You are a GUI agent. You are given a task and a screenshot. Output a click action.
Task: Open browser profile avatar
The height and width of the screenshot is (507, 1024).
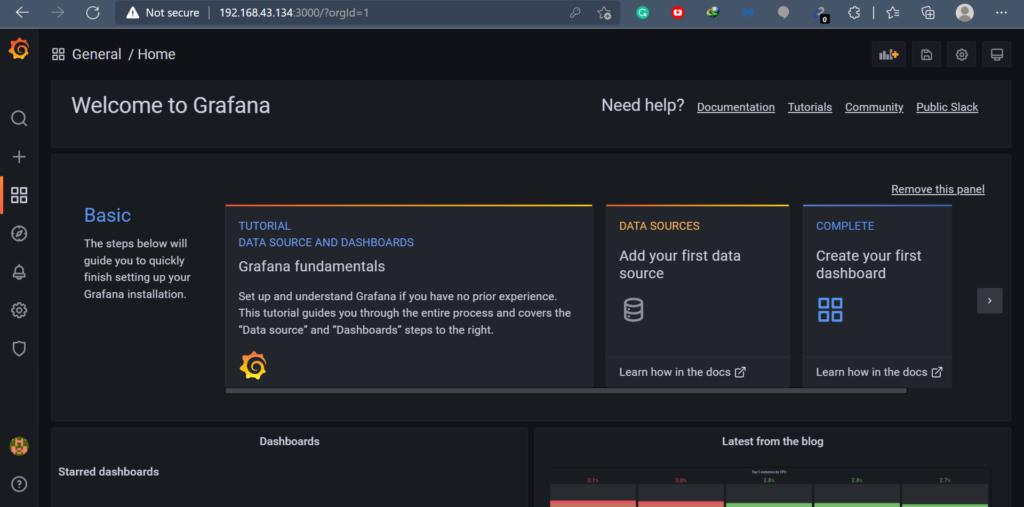[965, 12]
